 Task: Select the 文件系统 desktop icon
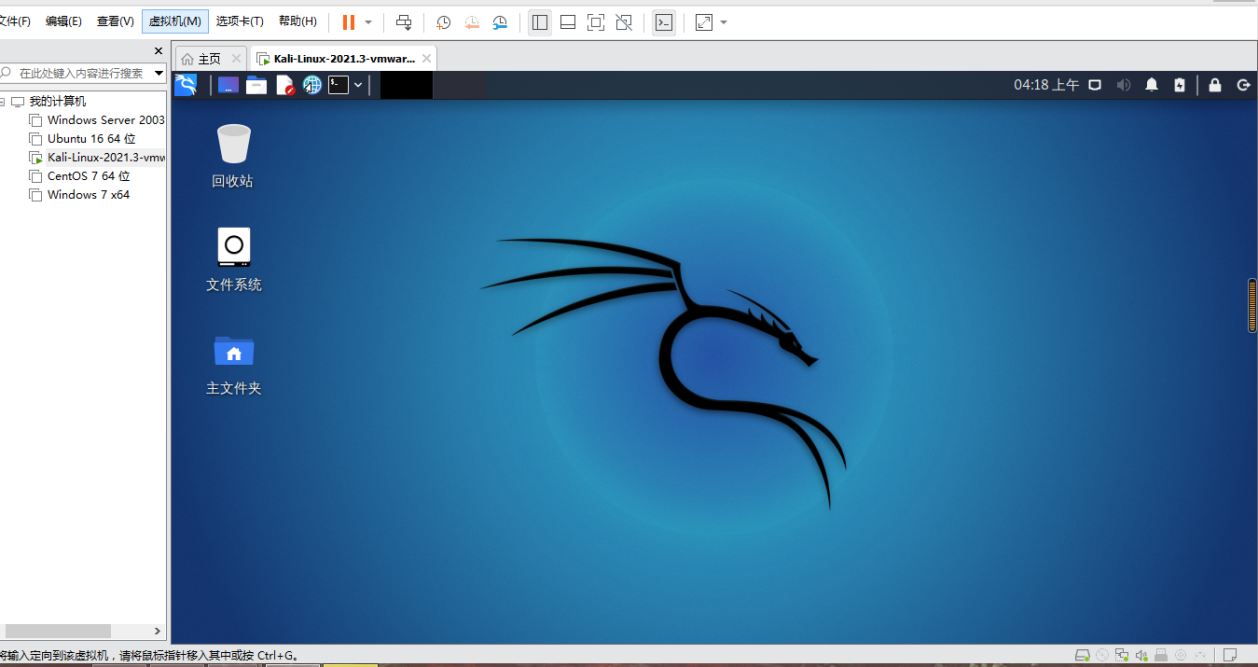[233, 259]
